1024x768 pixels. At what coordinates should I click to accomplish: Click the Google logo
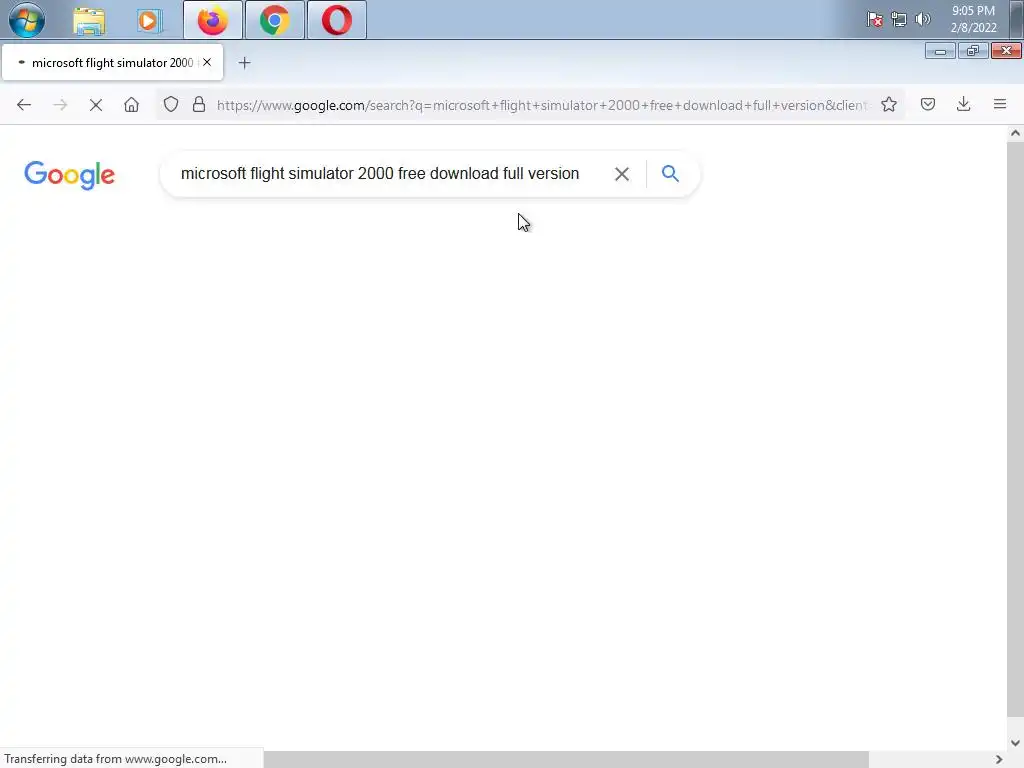pyautogui.click(x=69, y=174)
